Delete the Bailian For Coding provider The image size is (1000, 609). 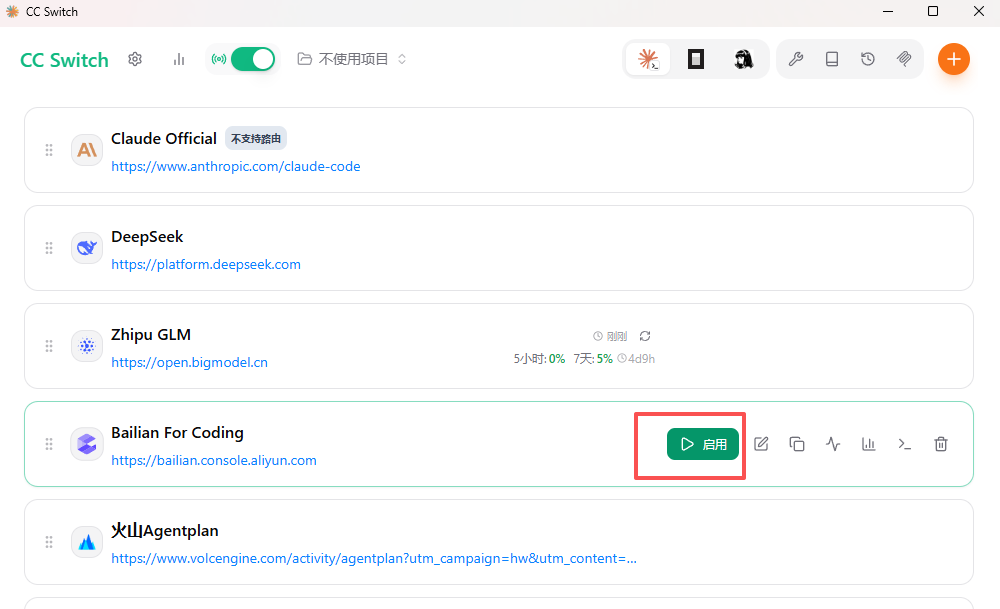[x=941, y=444]
